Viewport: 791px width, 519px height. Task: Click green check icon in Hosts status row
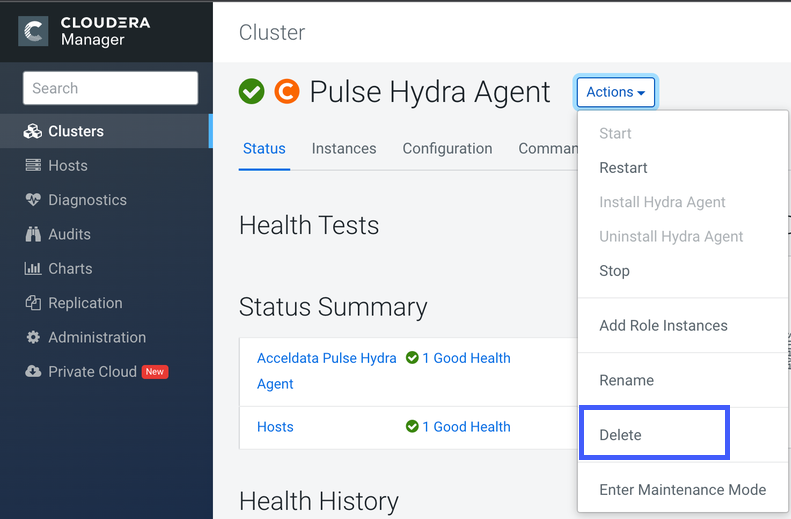(412, 426)
